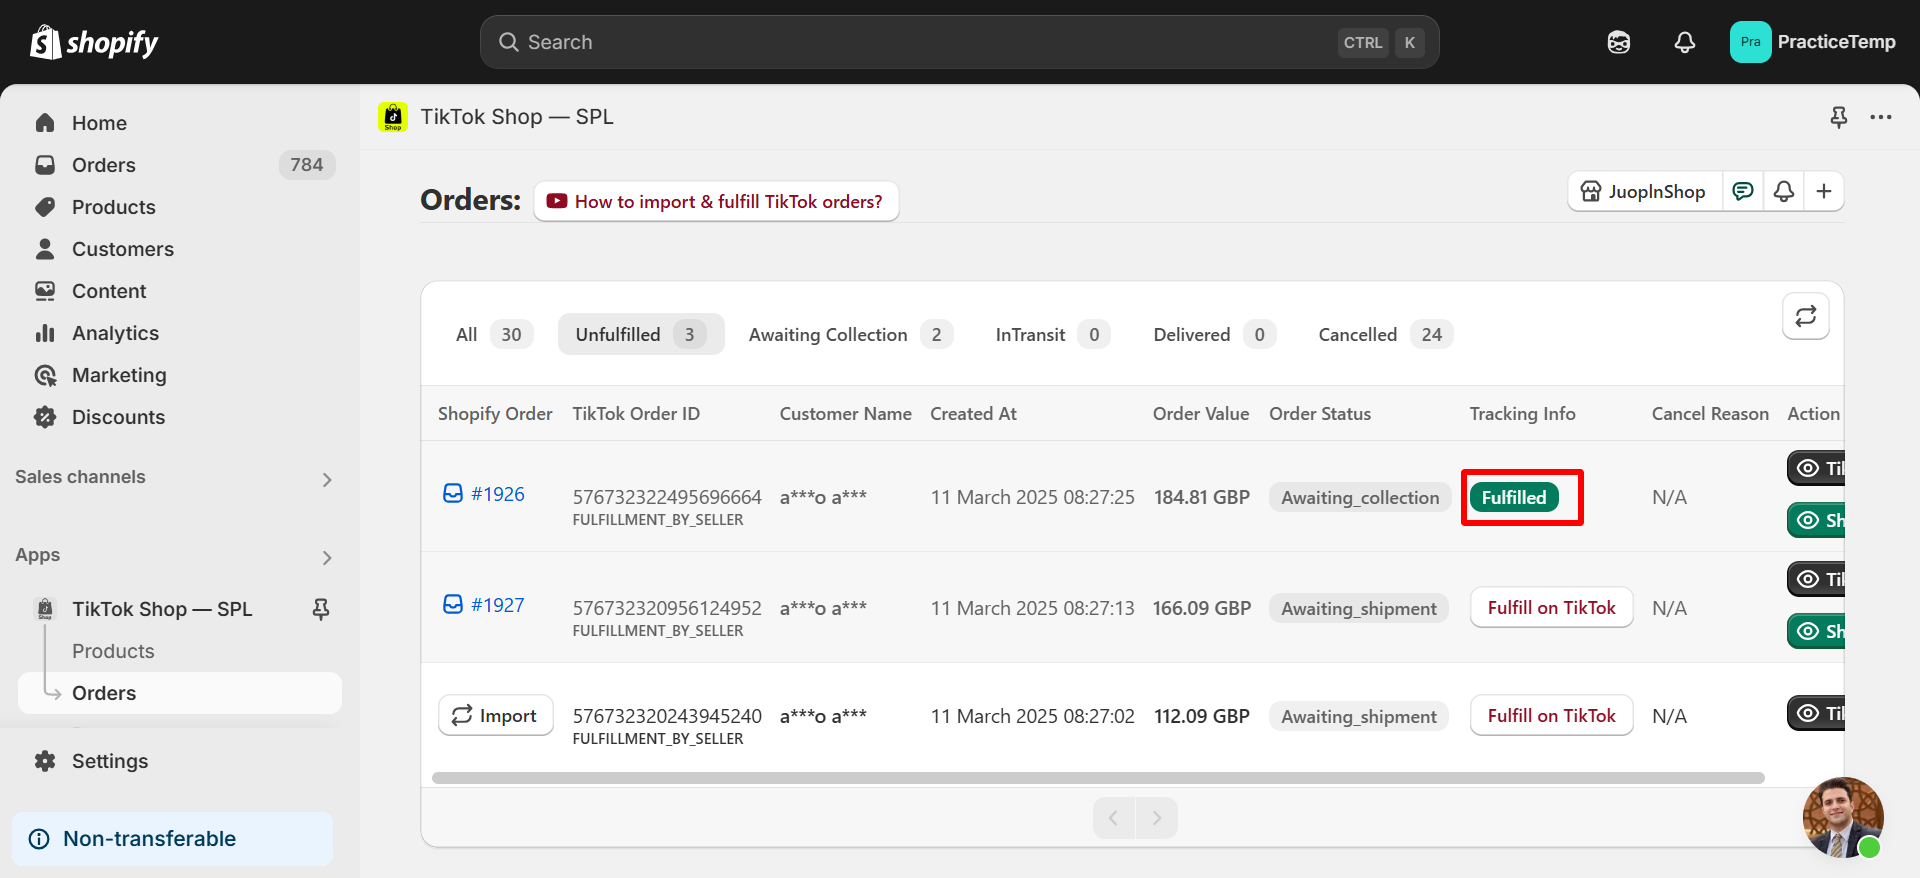Click the Fulfilled badge for order #1926
1920x878 pixels.
1514,497
